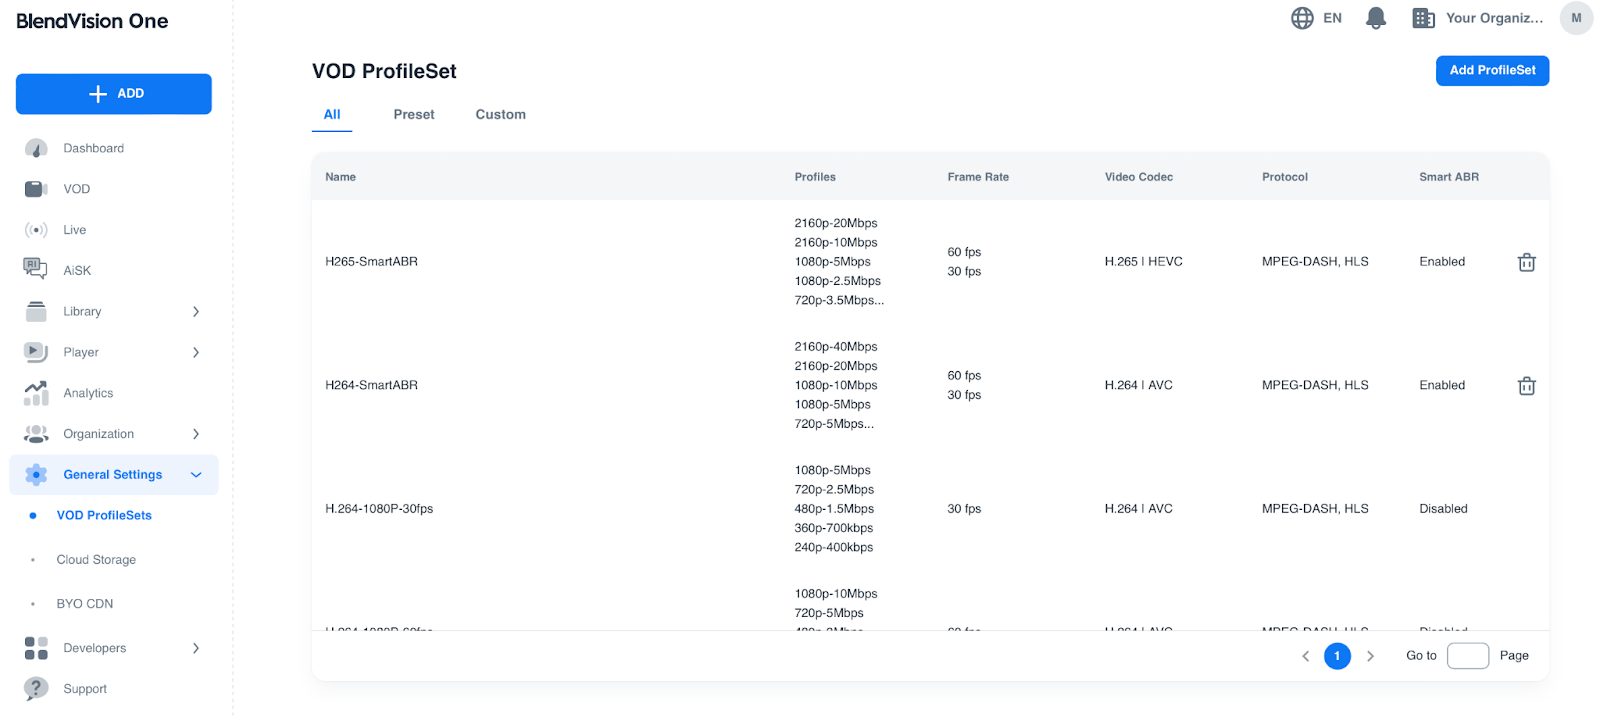Focus the Go to page input
The image size is (1600, 717).
click(x=1467, y=656)
